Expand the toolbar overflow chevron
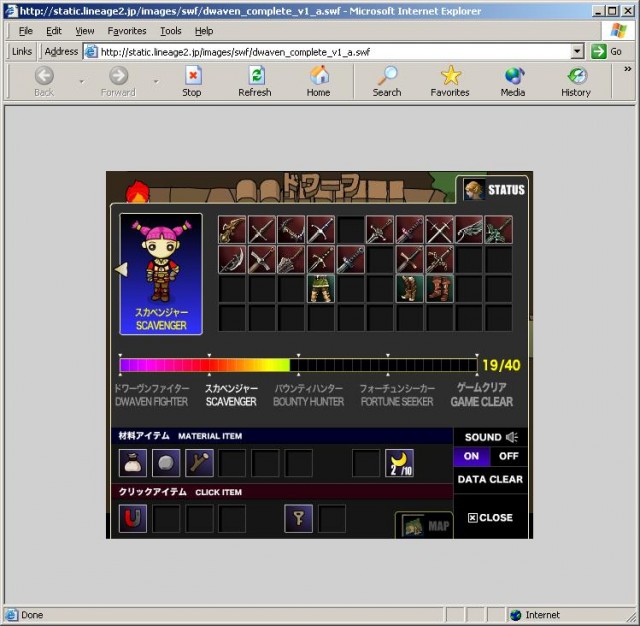This screenshot has width=640, height=626. [628, 69]
